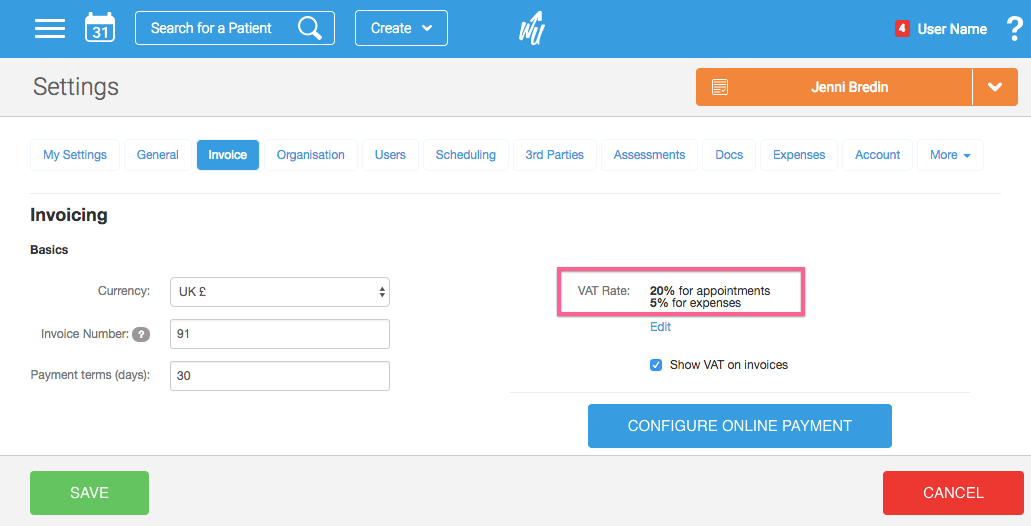The height and width of the screenshot is (526, 1031).
Task: Click the Payment terms days field
Action: point(280,376)
